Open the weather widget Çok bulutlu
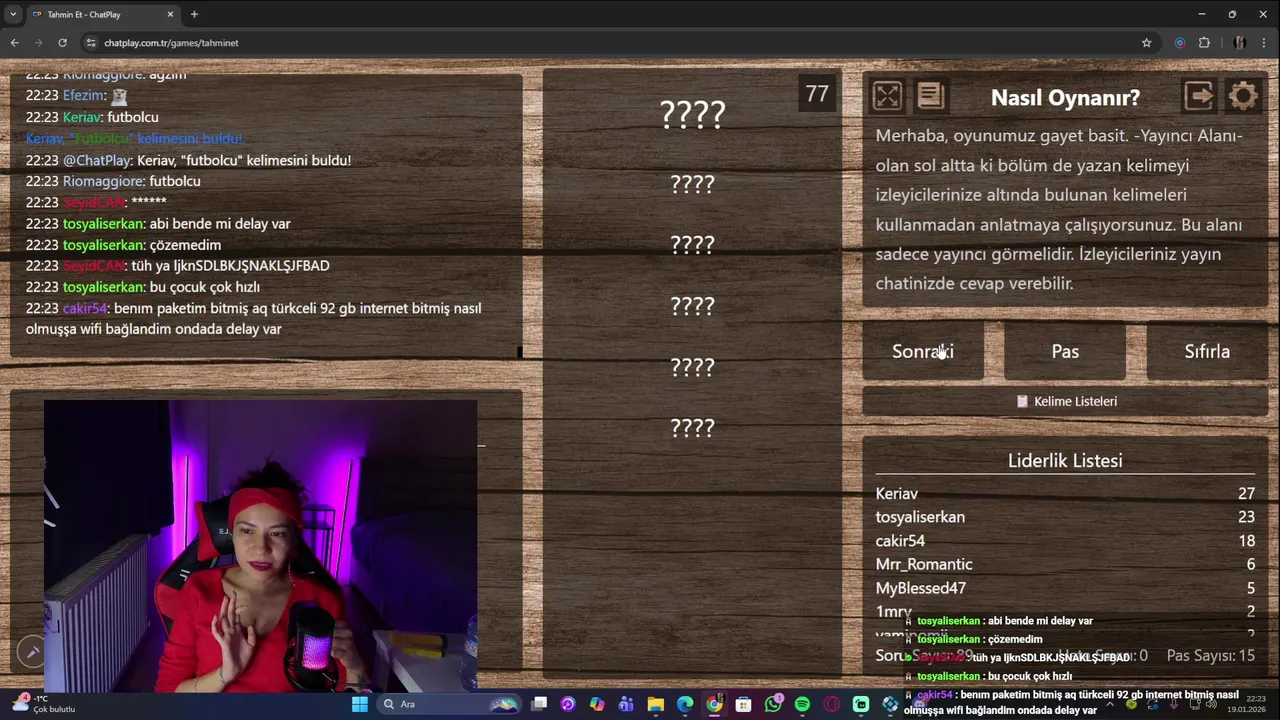 tap(44, 704)
